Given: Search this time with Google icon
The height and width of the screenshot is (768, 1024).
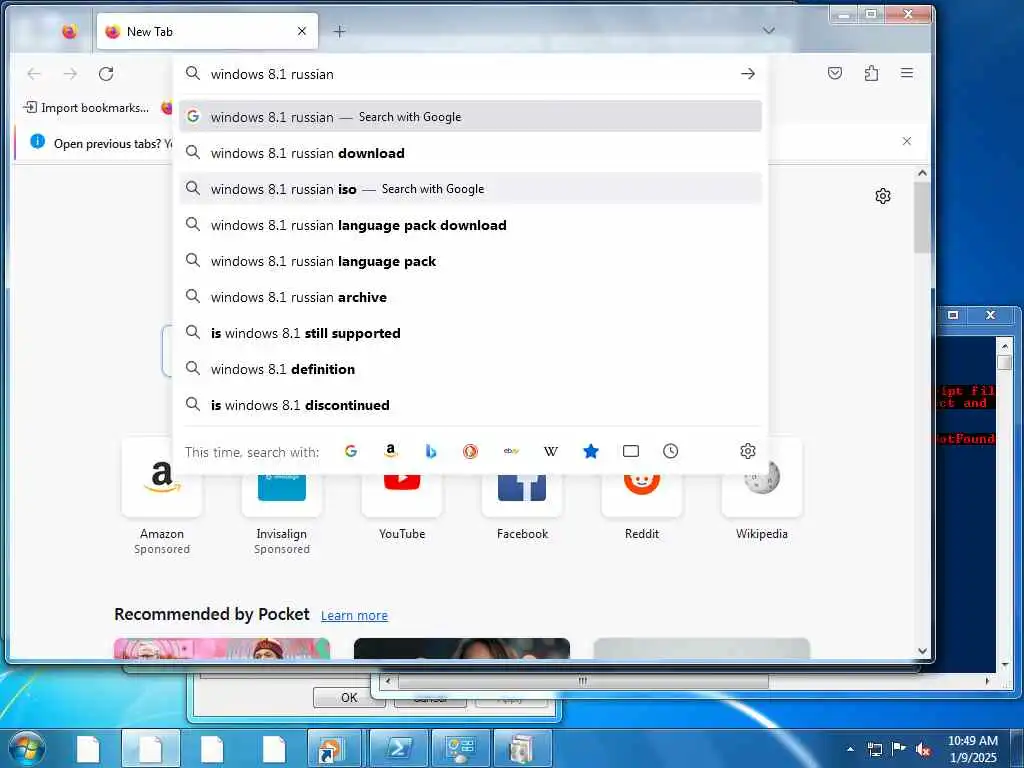Looking at the screenshot, I should tap(351, 451).
